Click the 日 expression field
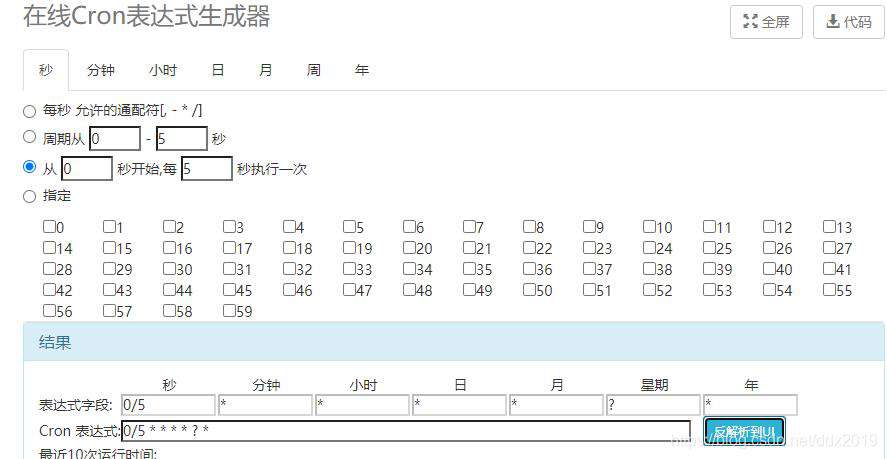 point(460,405)
